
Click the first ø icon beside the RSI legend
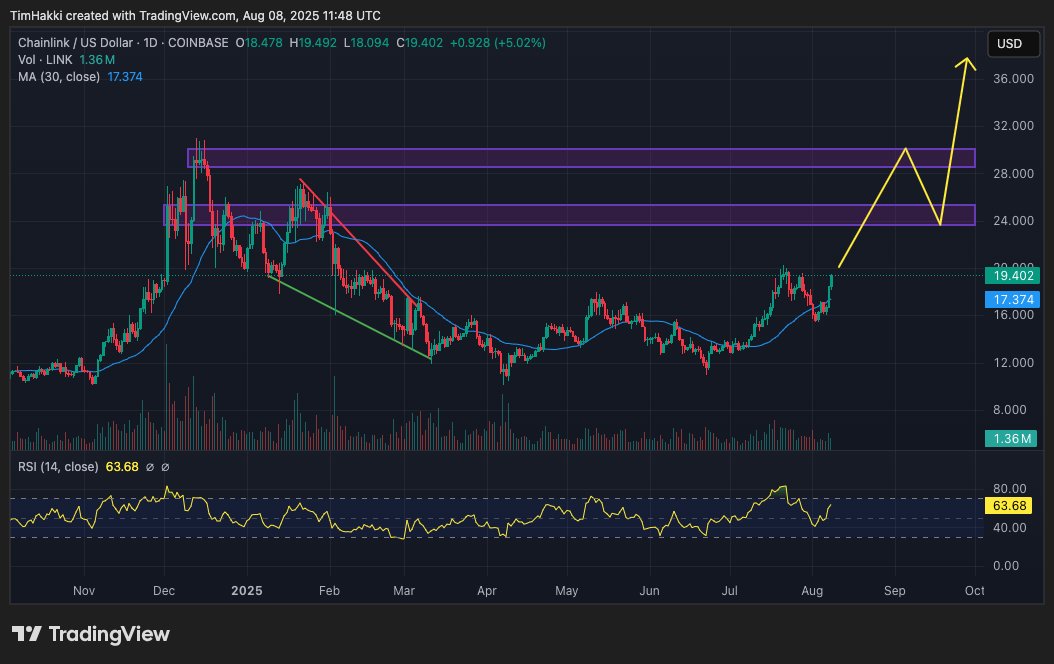[151, 466]
